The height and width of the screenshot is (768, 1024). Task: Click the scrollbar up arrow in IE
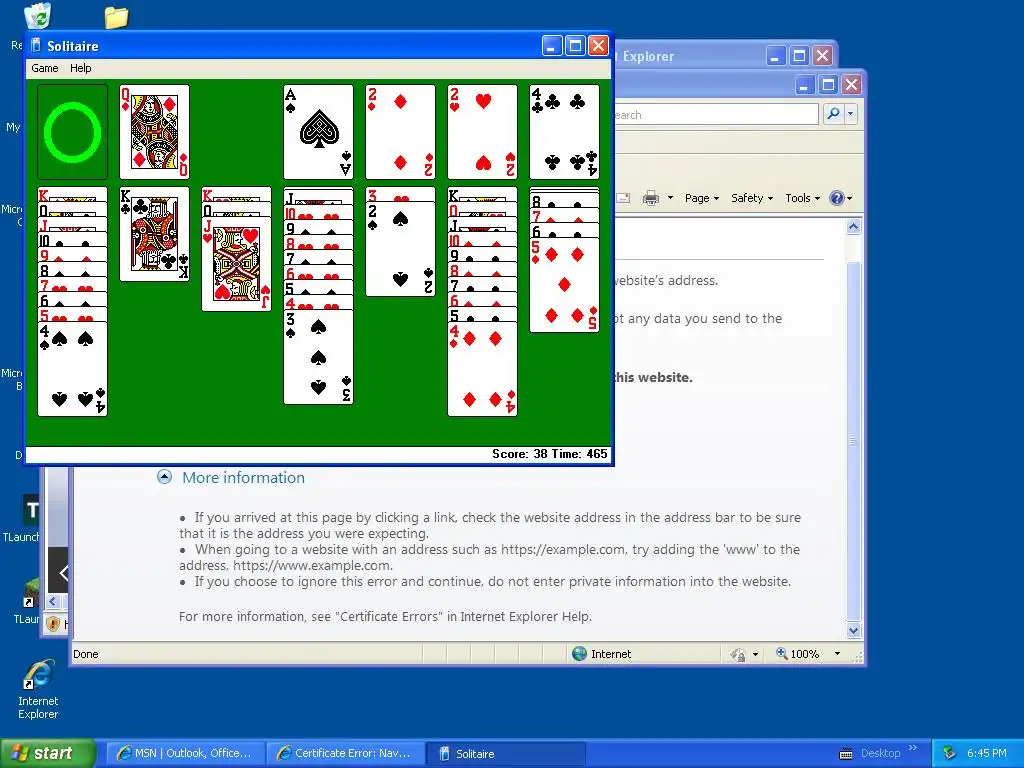[854, 227]
